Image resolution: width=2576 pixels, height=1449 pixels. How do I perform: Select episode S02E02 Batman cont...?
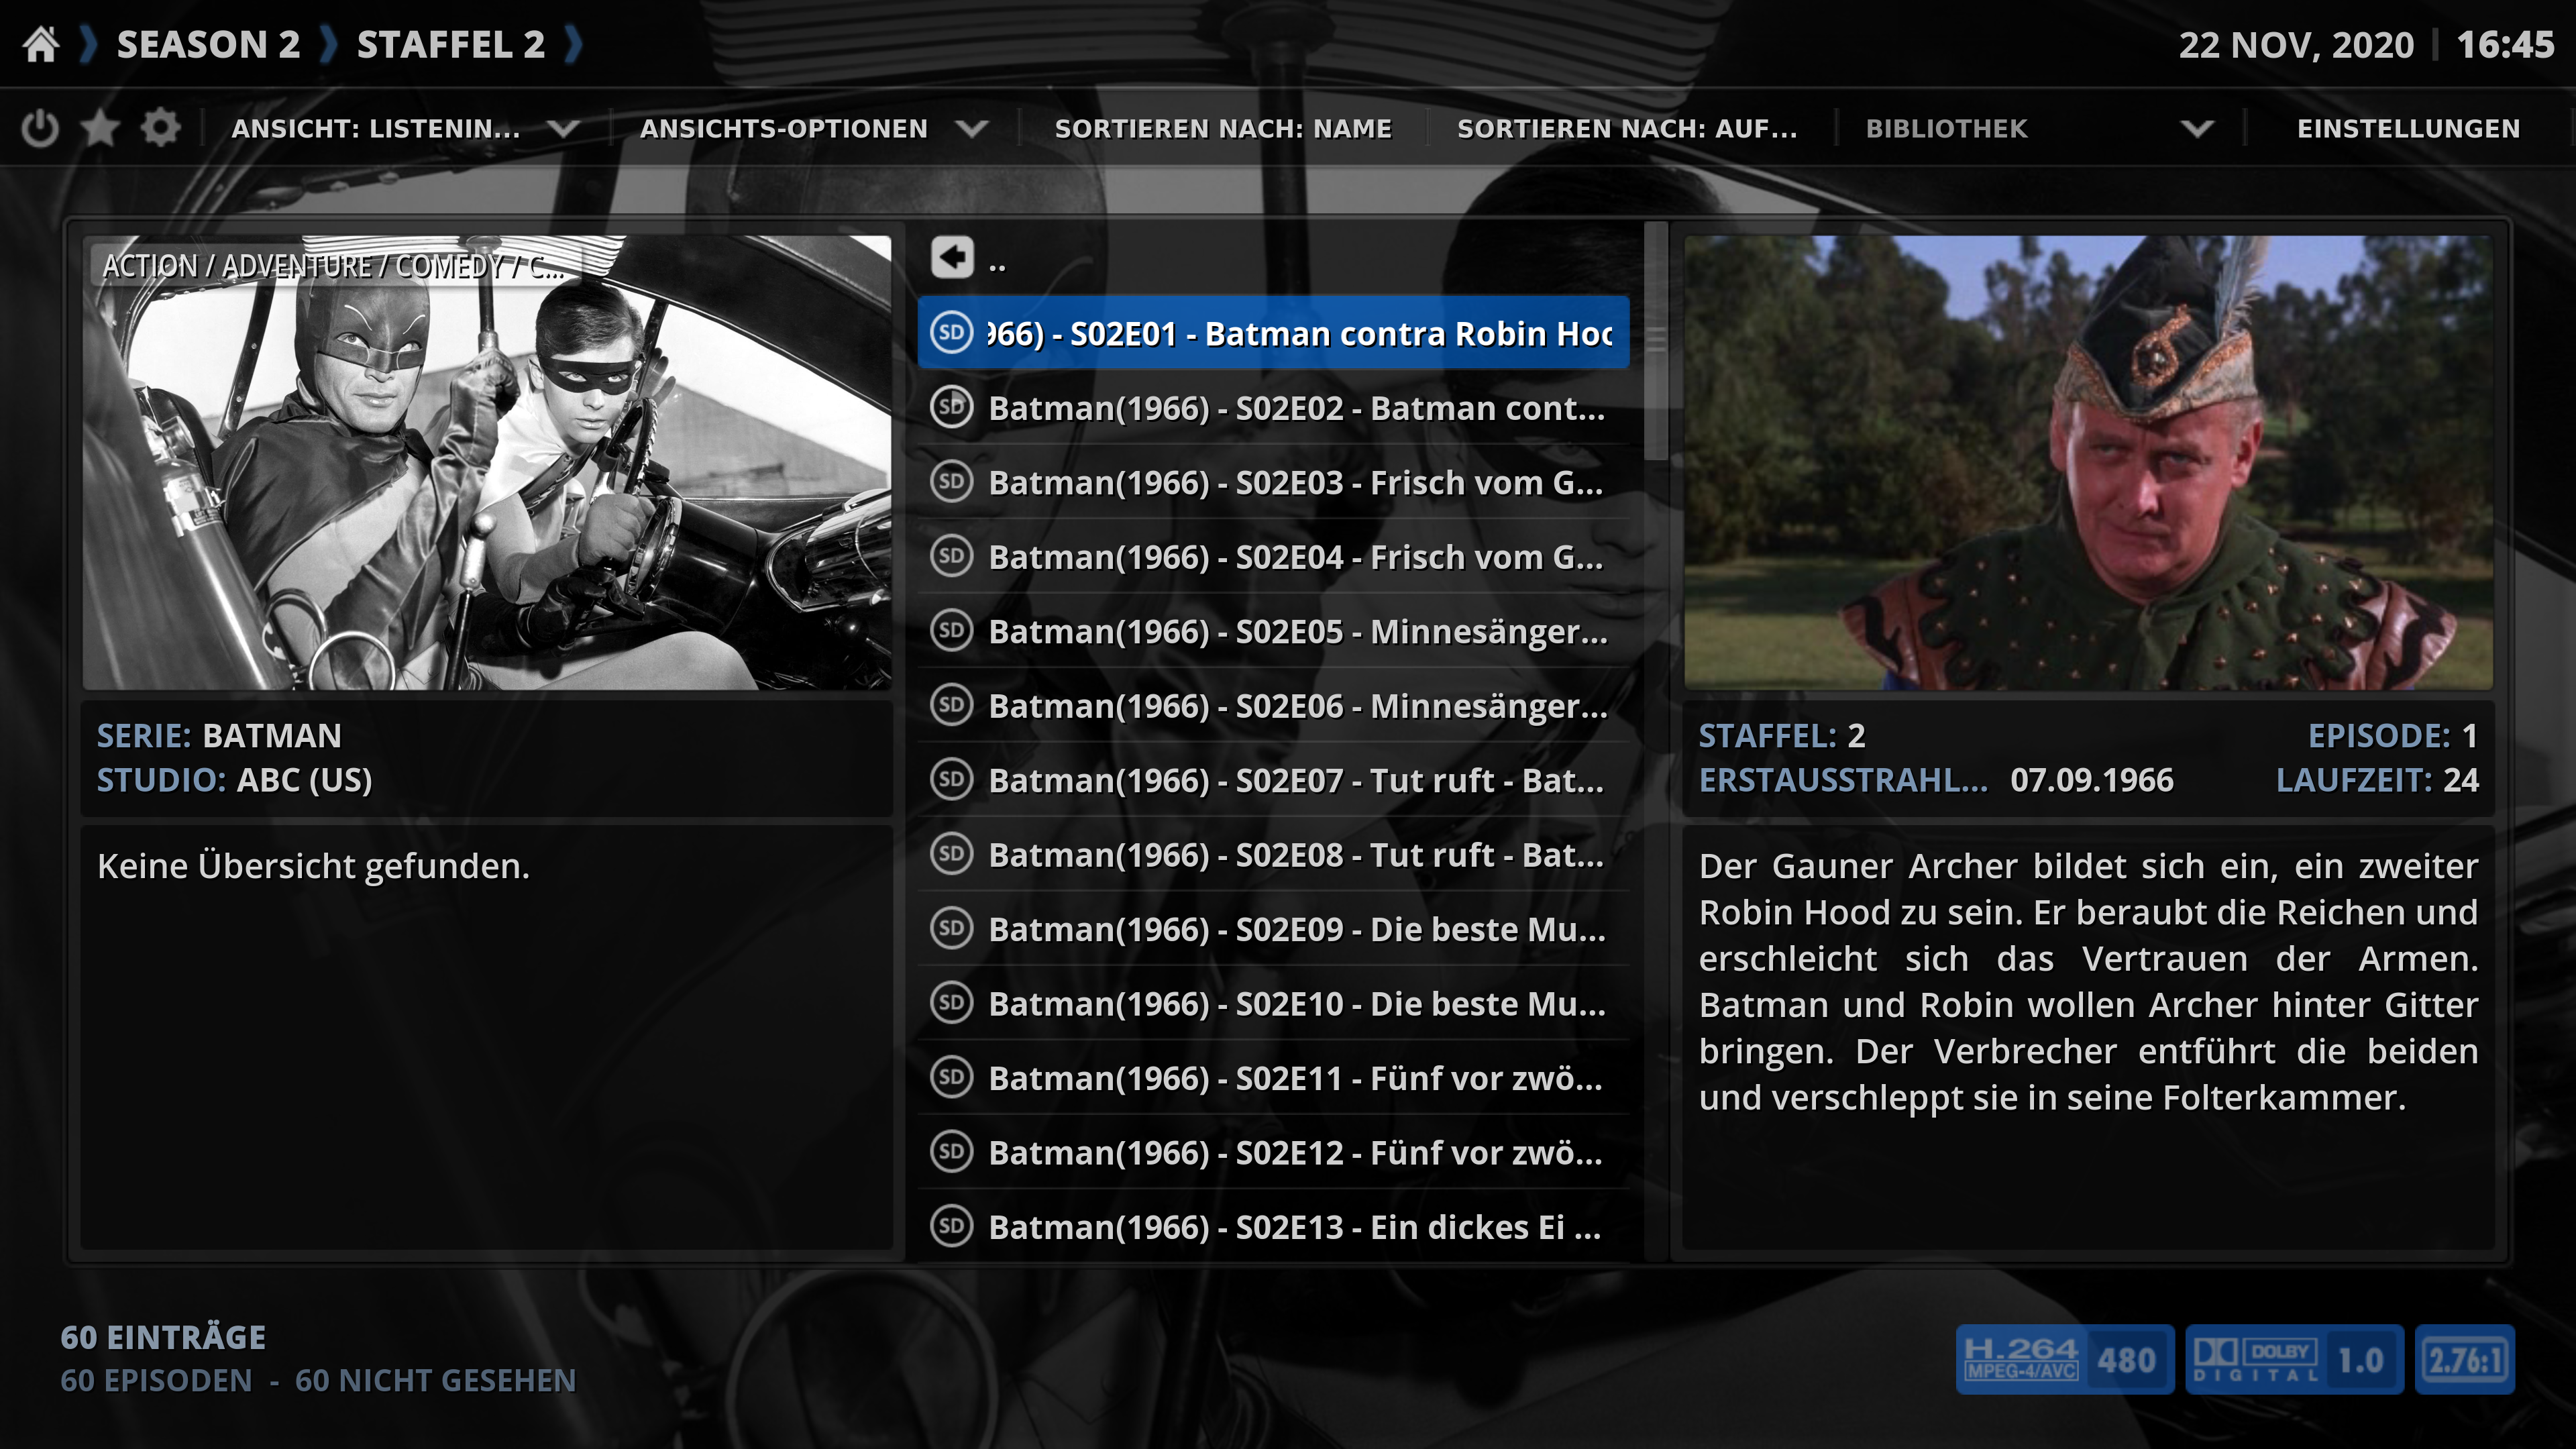tap(1273, 408)
